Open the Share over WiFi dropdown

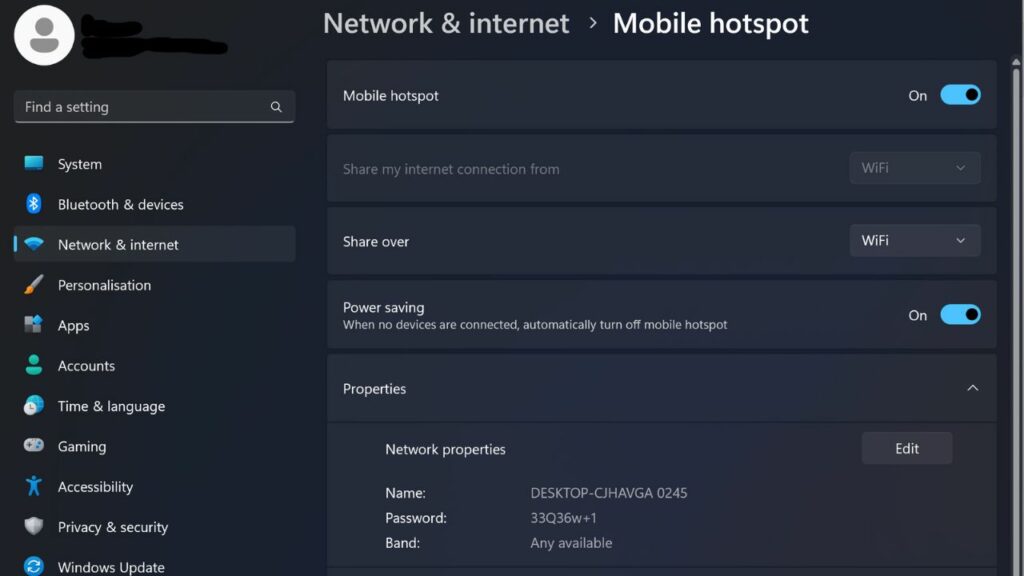(x=914, y=241)
